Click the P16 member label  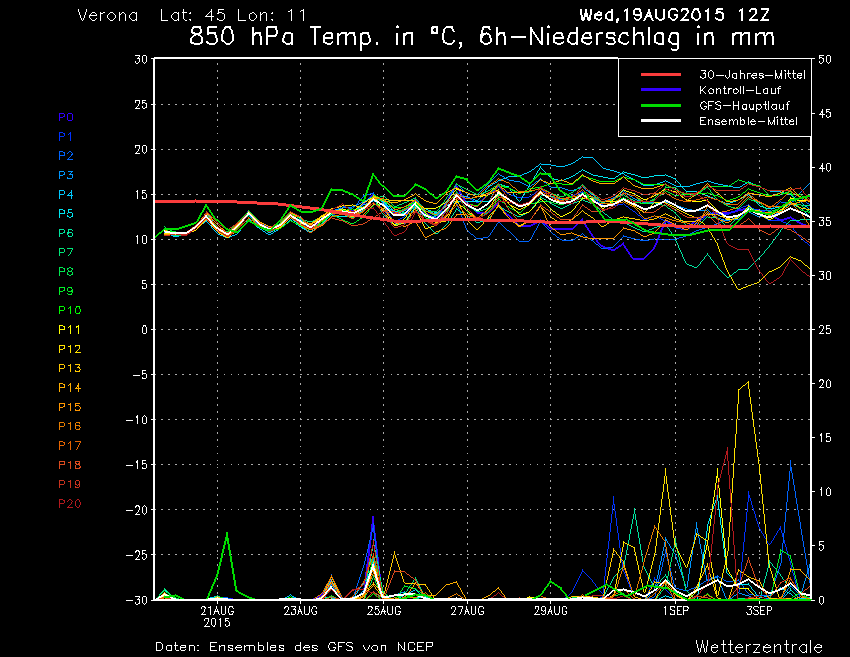click(x=70, y=426)
